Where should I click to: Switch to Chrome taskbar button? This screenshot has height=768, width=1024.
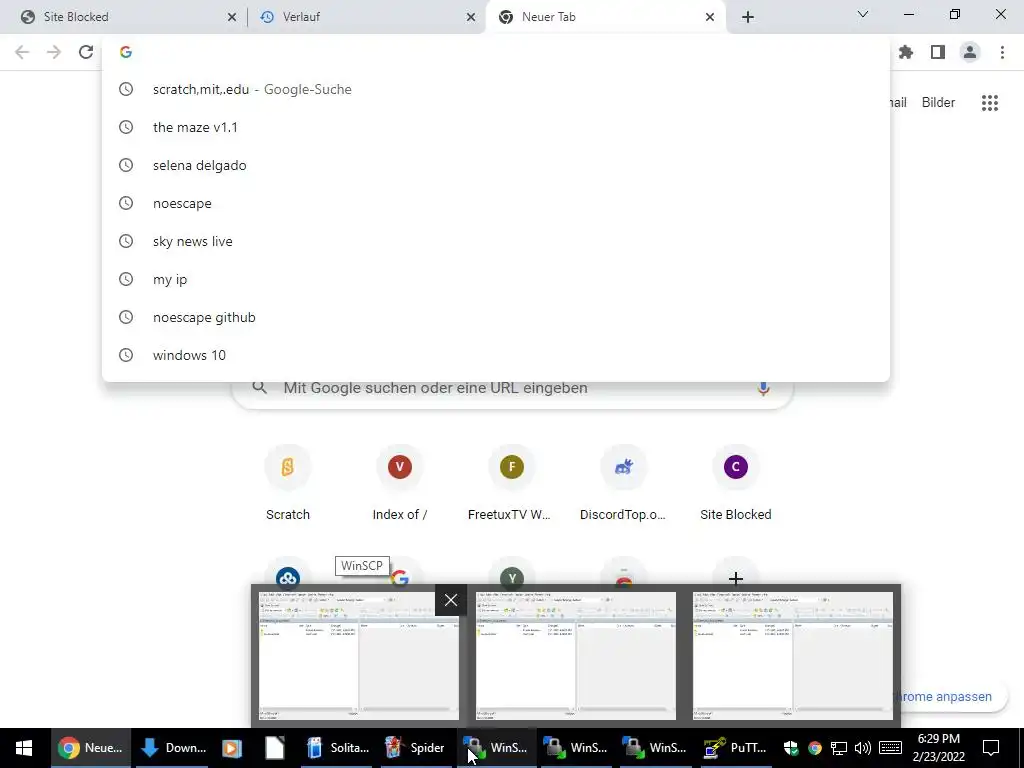pyautogui.click(x=91, y=748)
